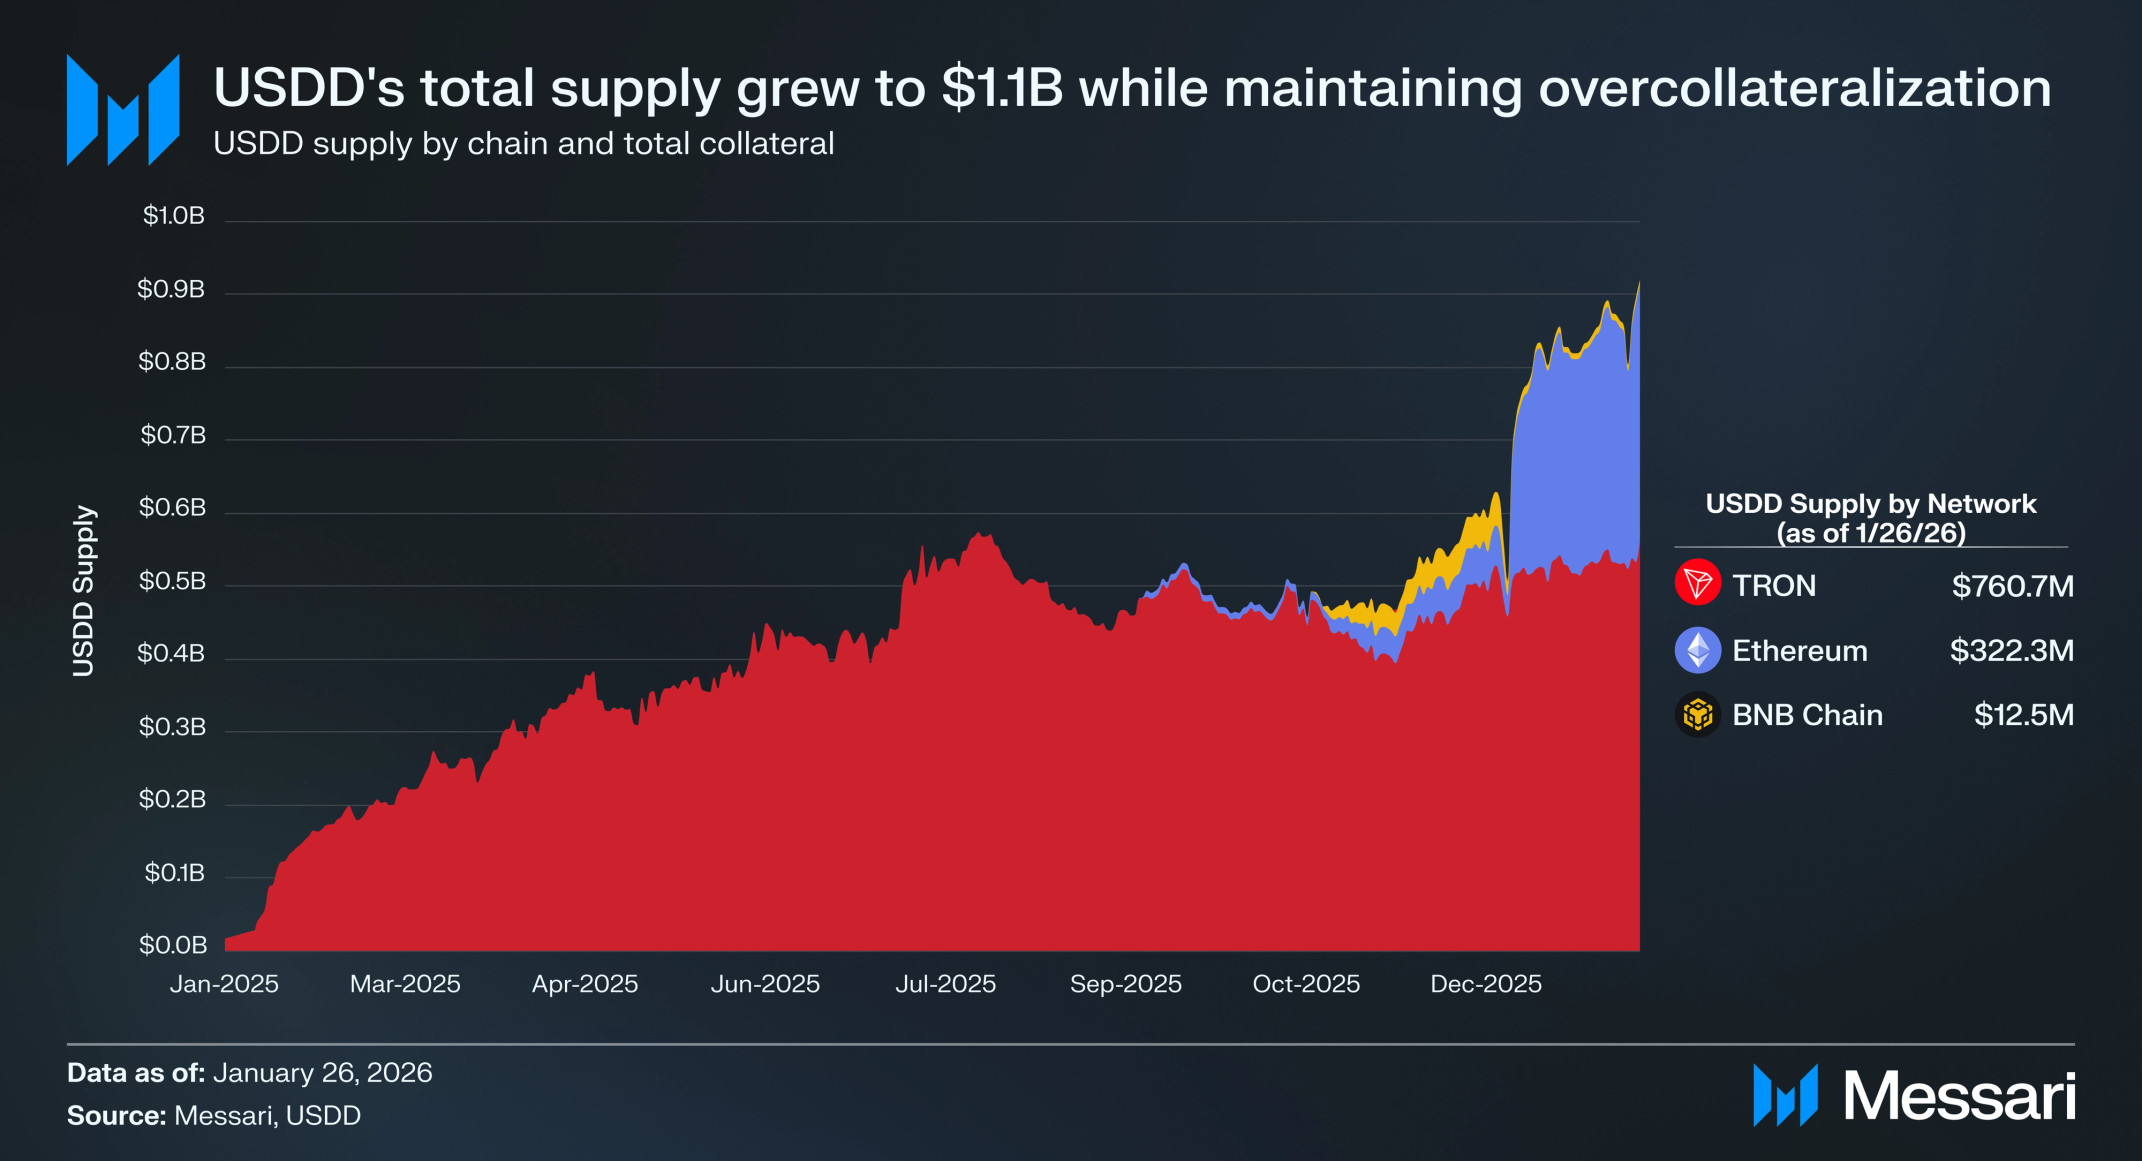
Task: Click the Messari logo at top left
Action: click(122, 110)
